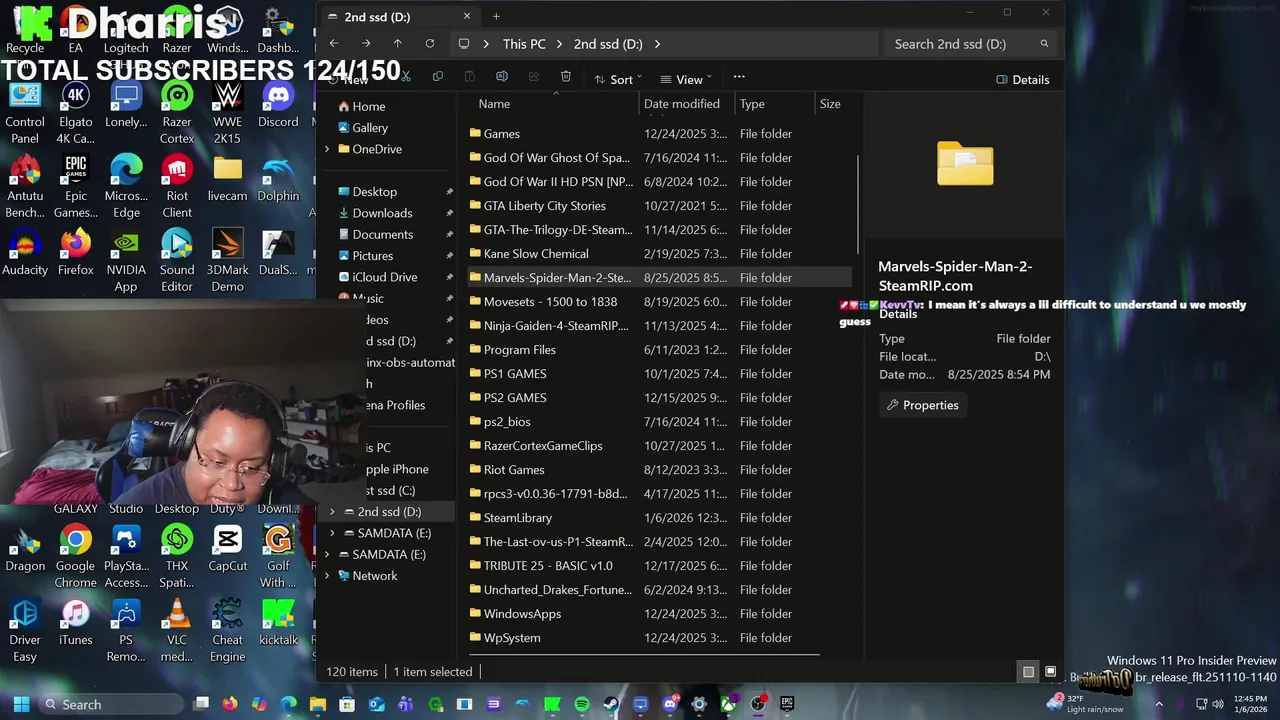Viewport: 1280px width, 720px height.
Task: Select the Epic Games desktop icon
Action: tap(76, 186)
